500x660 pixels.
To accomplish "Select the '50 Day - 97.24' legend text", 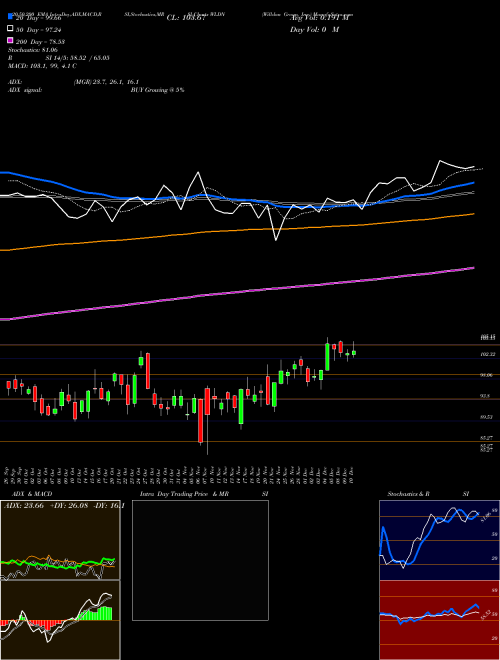I will coord(38,30).
